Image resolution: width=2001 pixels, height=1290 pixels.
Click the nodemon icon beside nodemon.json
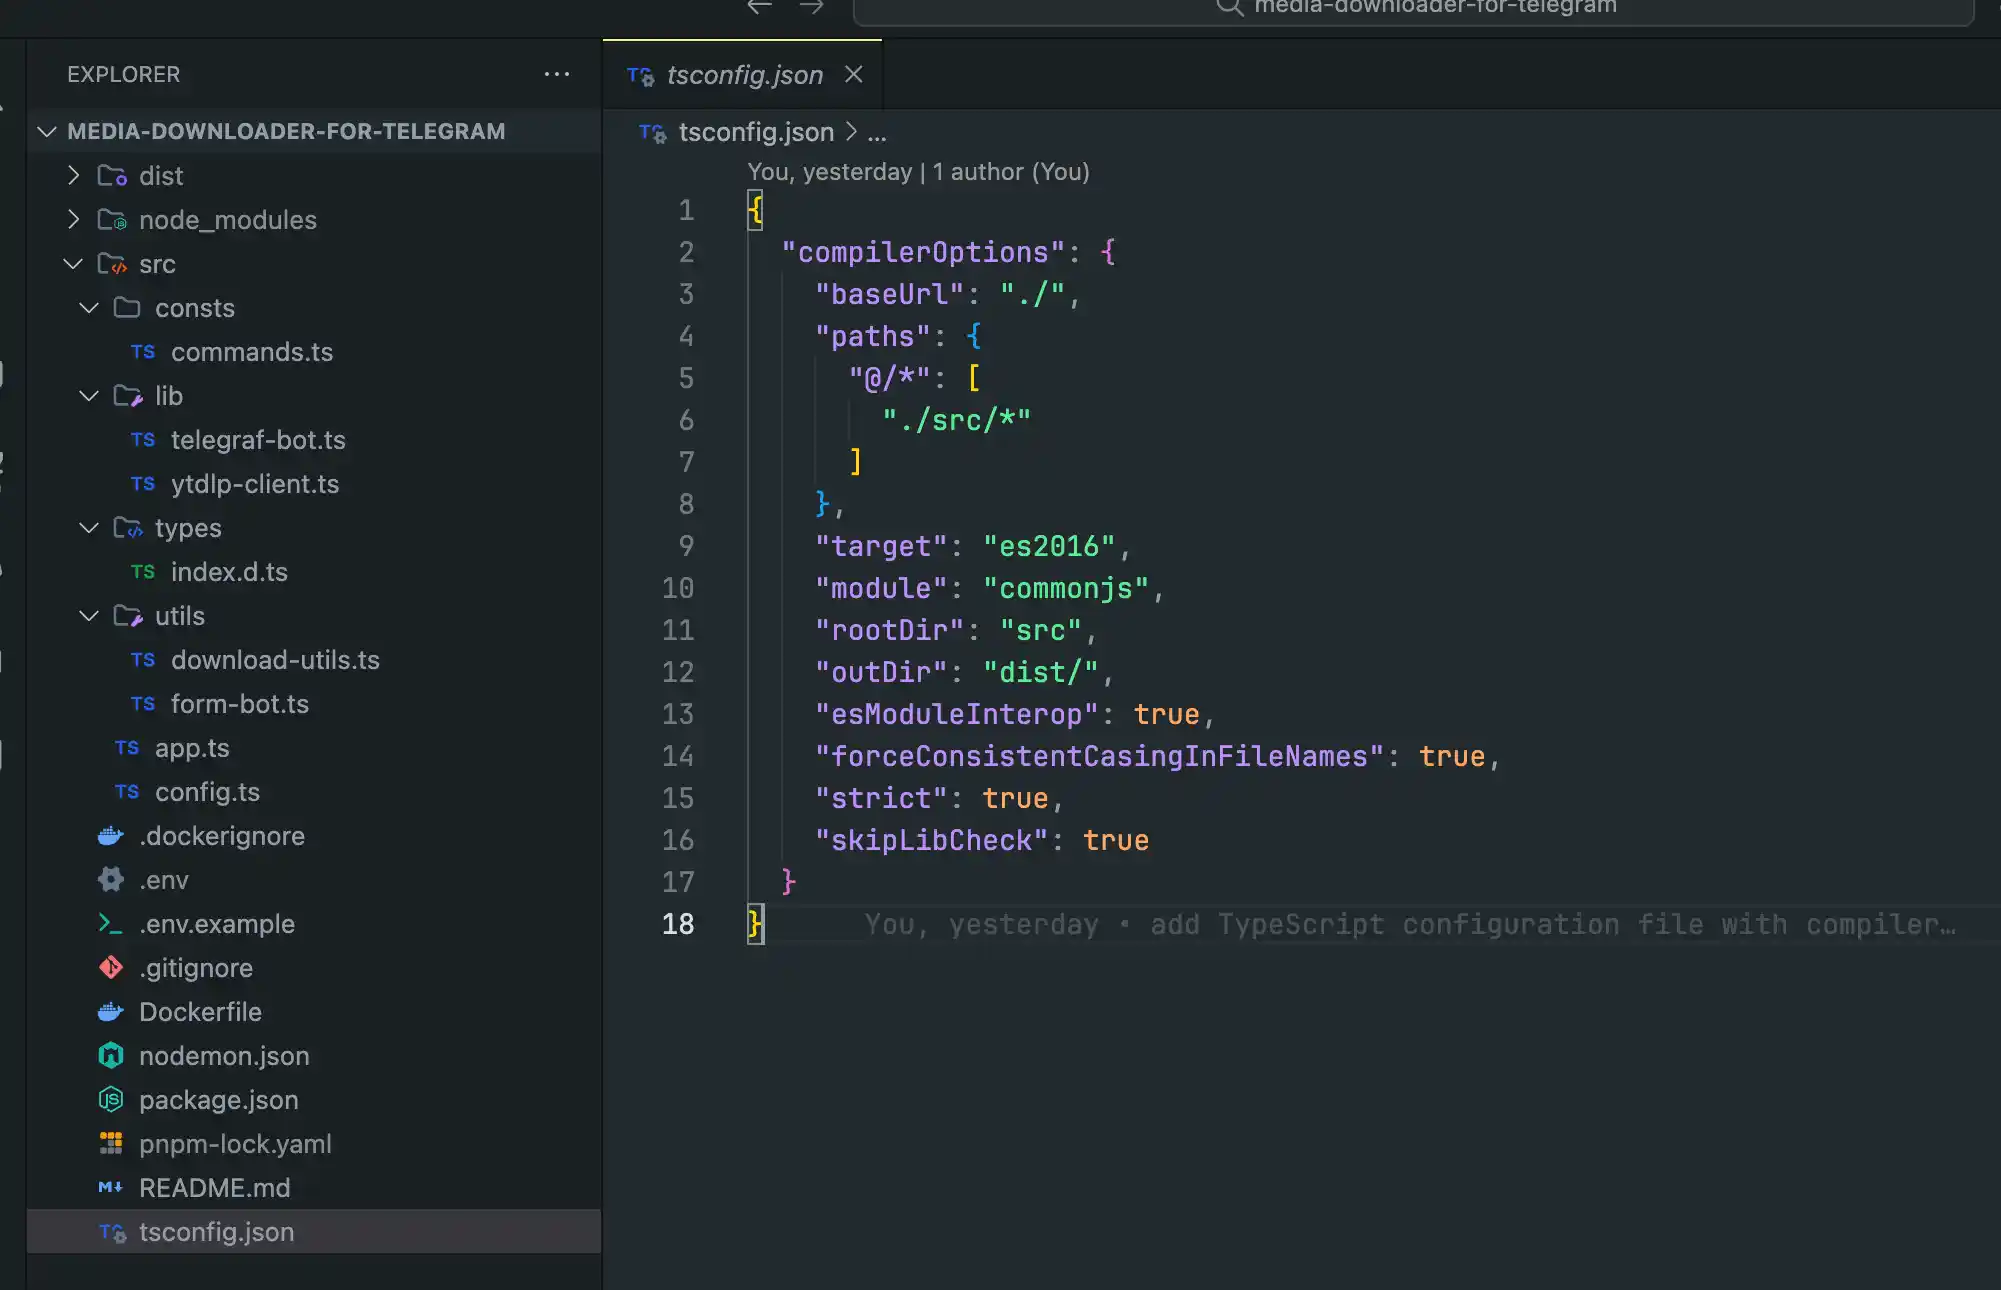click(111, 1056)
